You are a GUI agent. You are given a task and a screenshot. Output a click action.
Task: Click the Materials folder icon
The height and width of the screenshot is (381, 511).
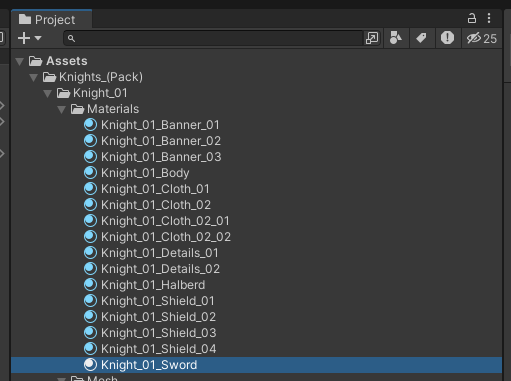pyautogui.click(x=77, y=109)
